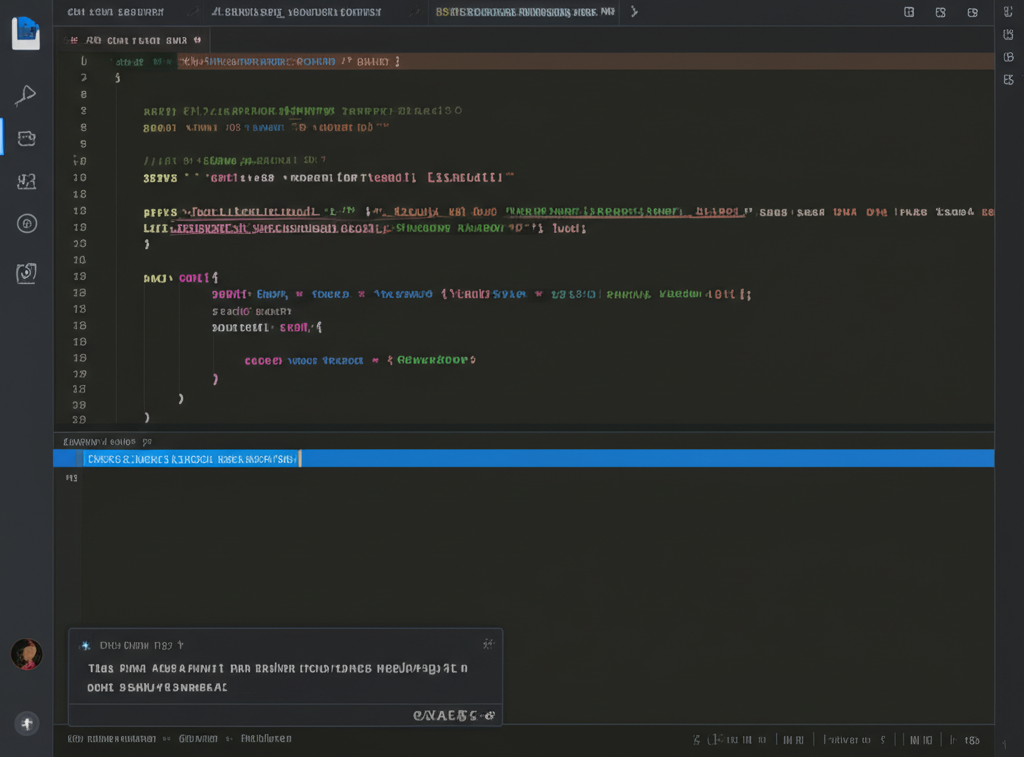Click the blue file logo icon at top-left
The width and height of the screenshot is (1024, 757).
click(26, 32)
